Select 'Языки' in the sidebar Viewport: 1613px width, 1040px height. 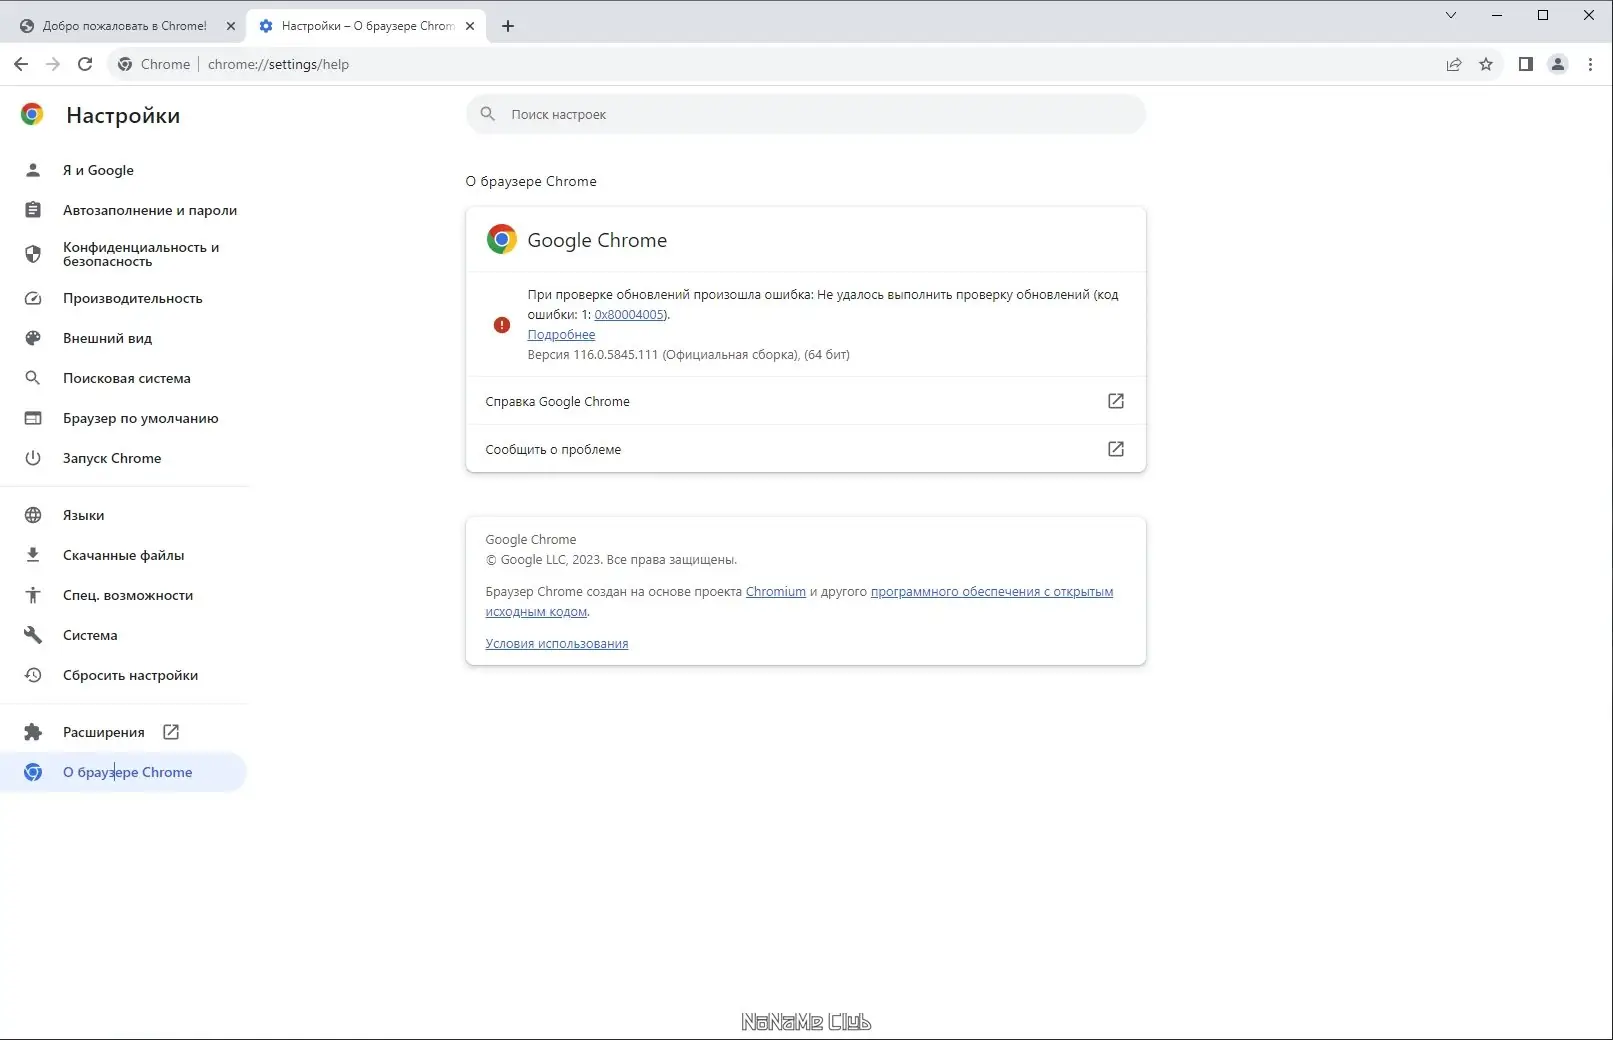[123, 515]
